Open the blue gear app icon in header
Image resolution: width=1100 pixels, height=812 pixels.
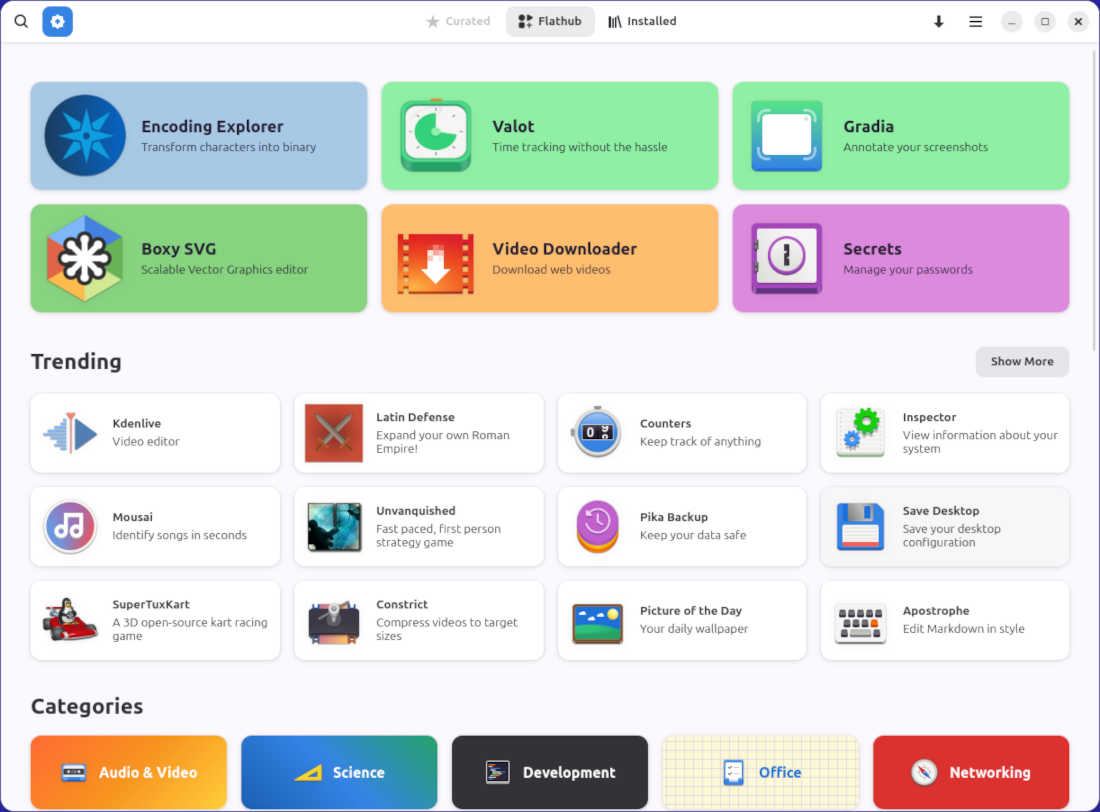tap(57, 21)
